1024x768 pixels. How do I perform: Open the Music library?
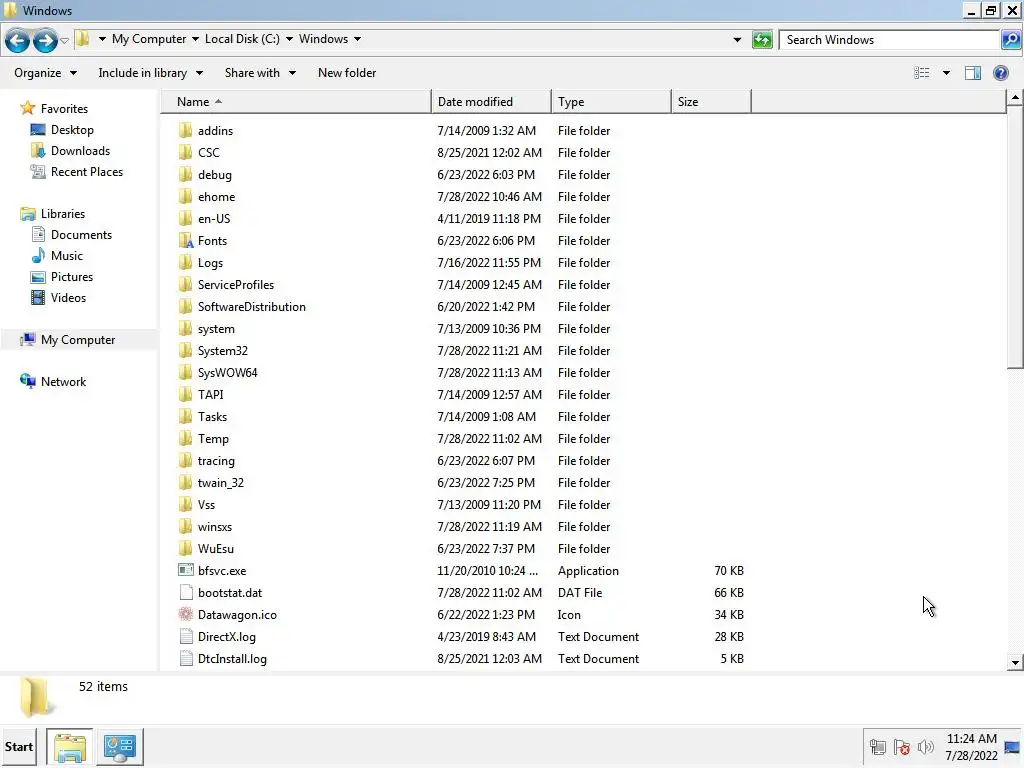tap(67, 256)
